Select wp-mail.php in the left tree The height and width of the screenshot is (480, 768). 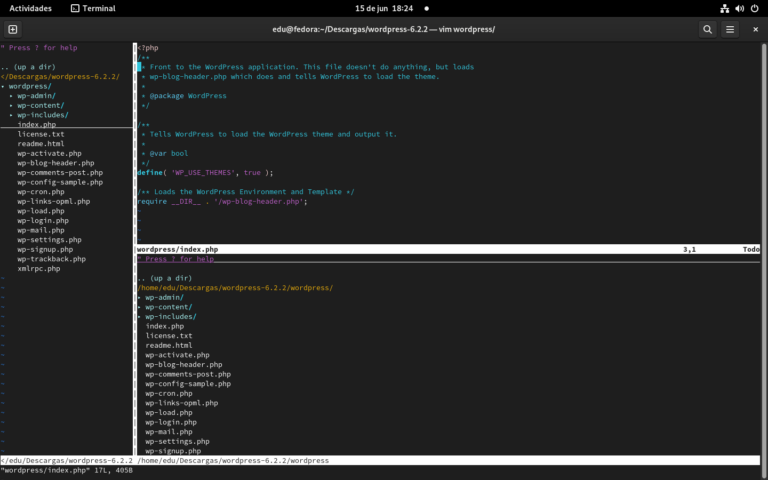tap(41, 230)
